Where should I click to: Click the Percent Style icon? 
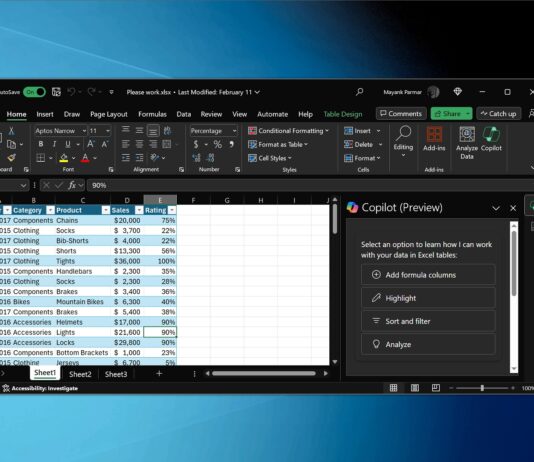(x=218, y=144)
